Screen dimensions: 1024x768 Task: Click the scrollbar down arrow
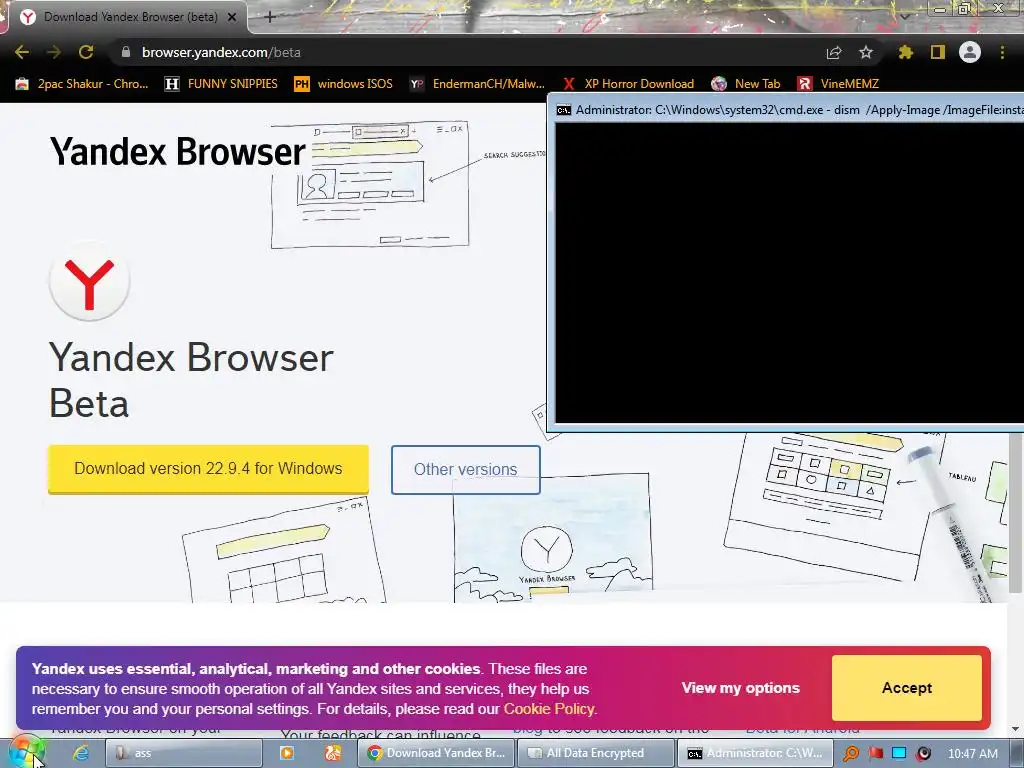pyautogui.click(x=1016, y=728)
